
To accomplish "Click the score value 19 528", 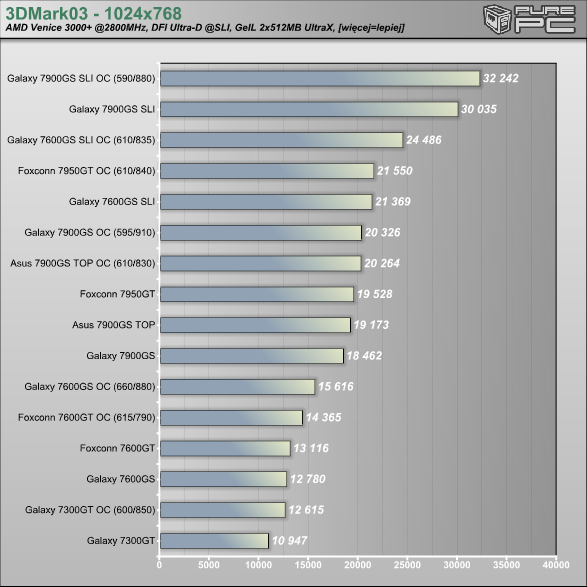I will pyautogui.click(x=375, y=294).
